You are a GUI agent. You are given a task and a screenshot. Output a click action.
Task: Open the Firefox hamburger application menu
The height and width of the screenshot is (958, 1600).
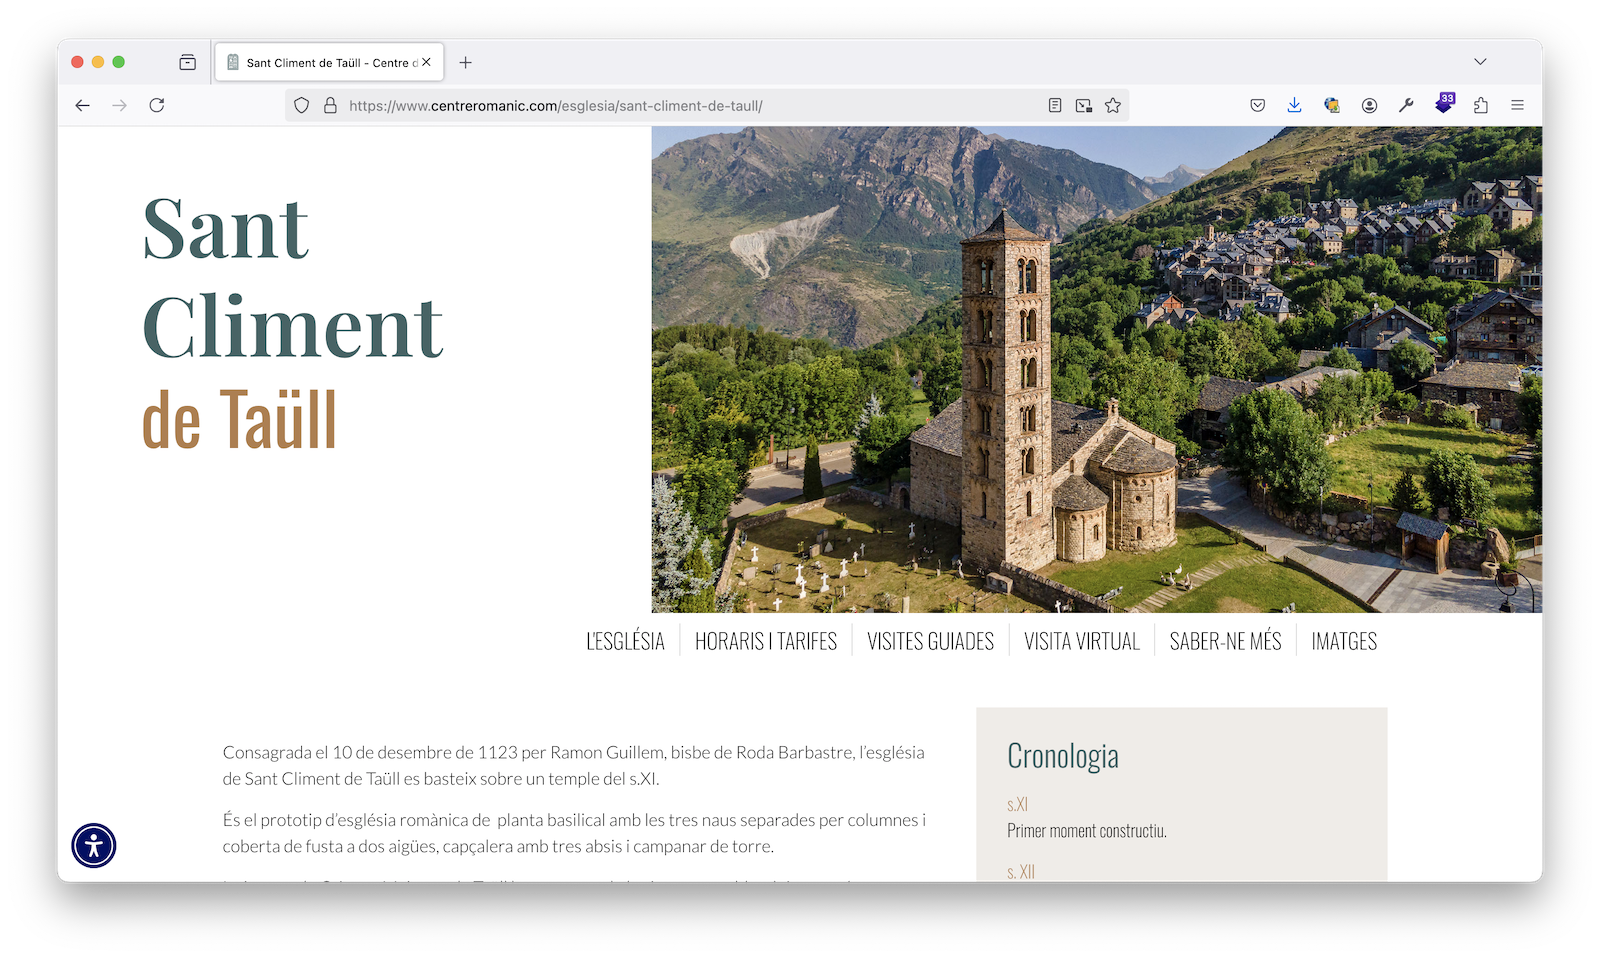1517,105
